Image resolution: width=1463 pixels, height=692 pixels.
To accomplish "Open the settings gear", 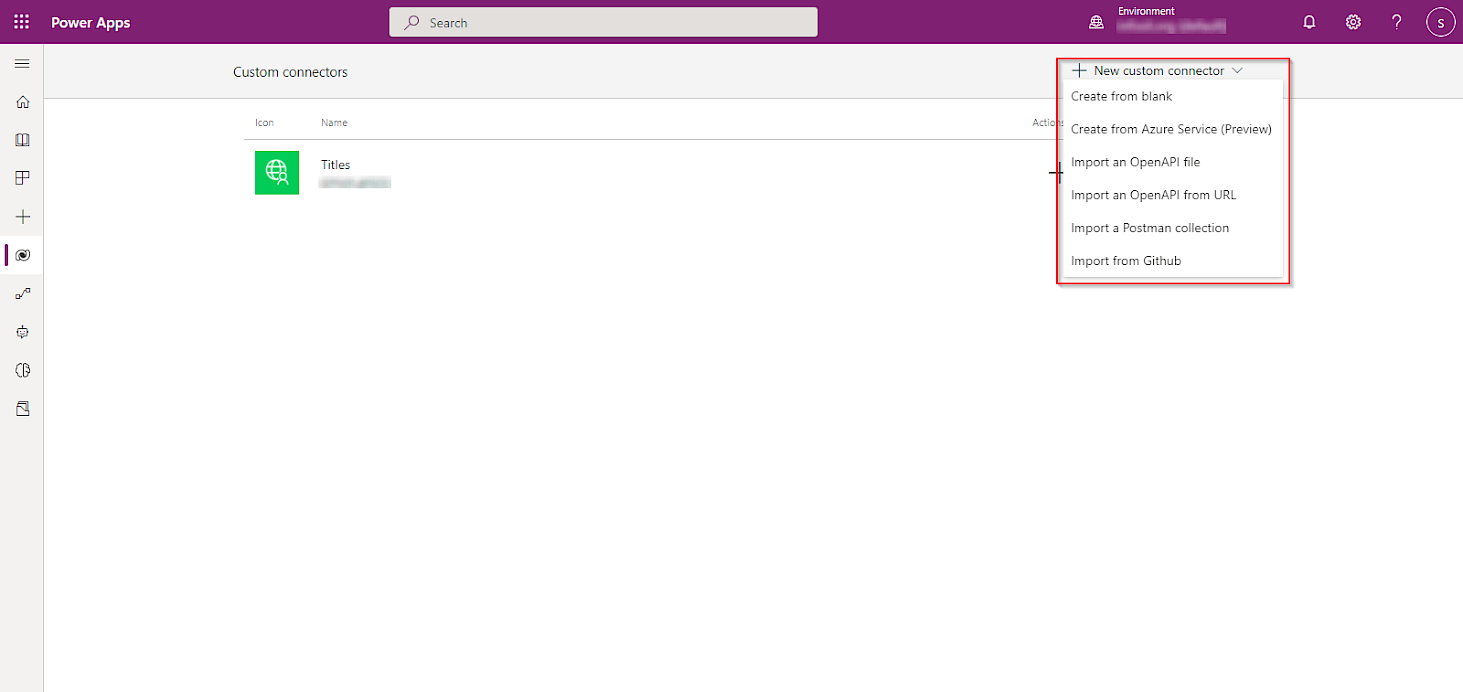I will [x=1353, y=22].
